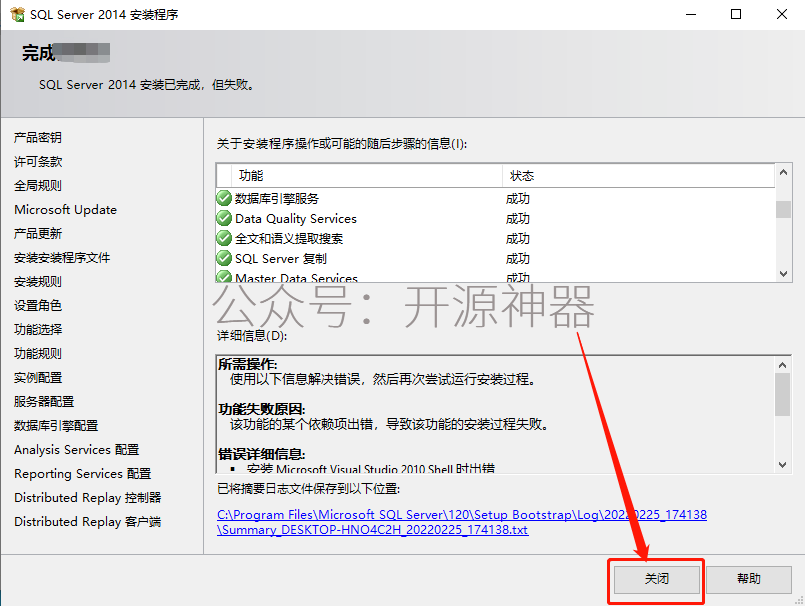Click green check icon beside Data Quality Services
The image size is (805, 606).
pyautogui.click(x=224, y=218)
